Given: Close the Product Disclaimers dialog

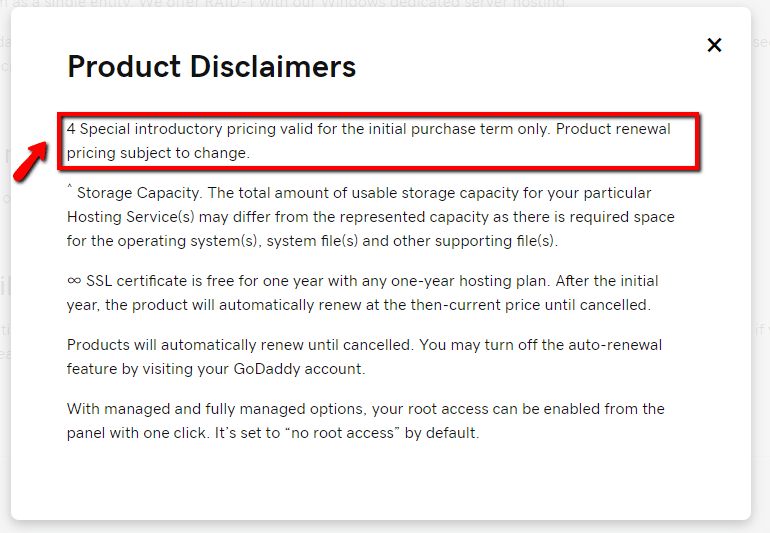Looking at the screenshot, I should tap(714, 45).
